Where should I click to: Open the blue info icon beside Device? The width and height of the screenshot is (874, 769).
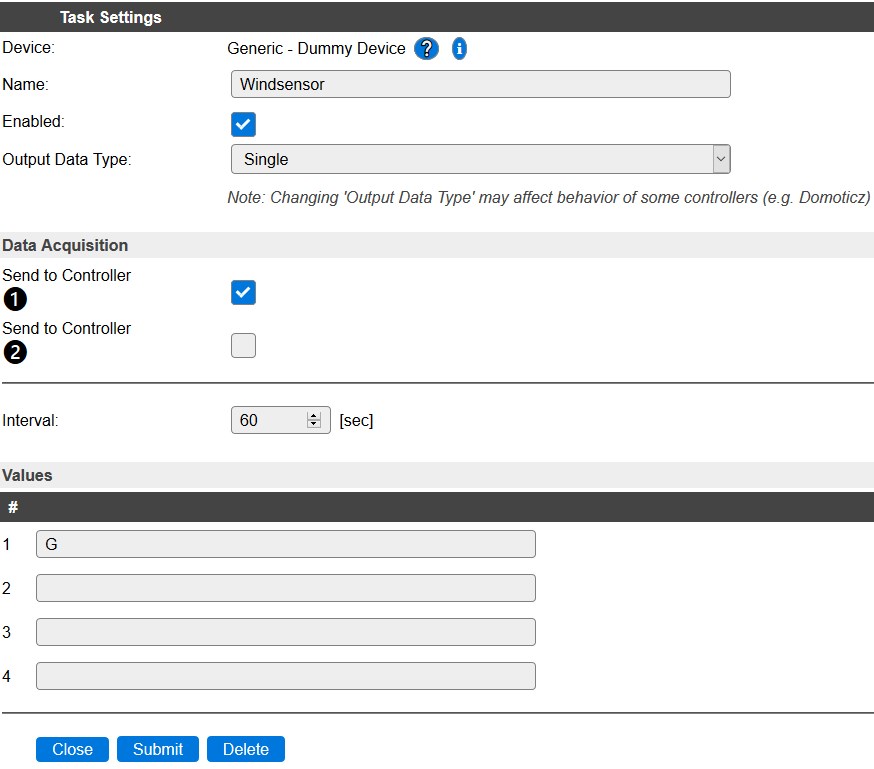click(459, 48)
